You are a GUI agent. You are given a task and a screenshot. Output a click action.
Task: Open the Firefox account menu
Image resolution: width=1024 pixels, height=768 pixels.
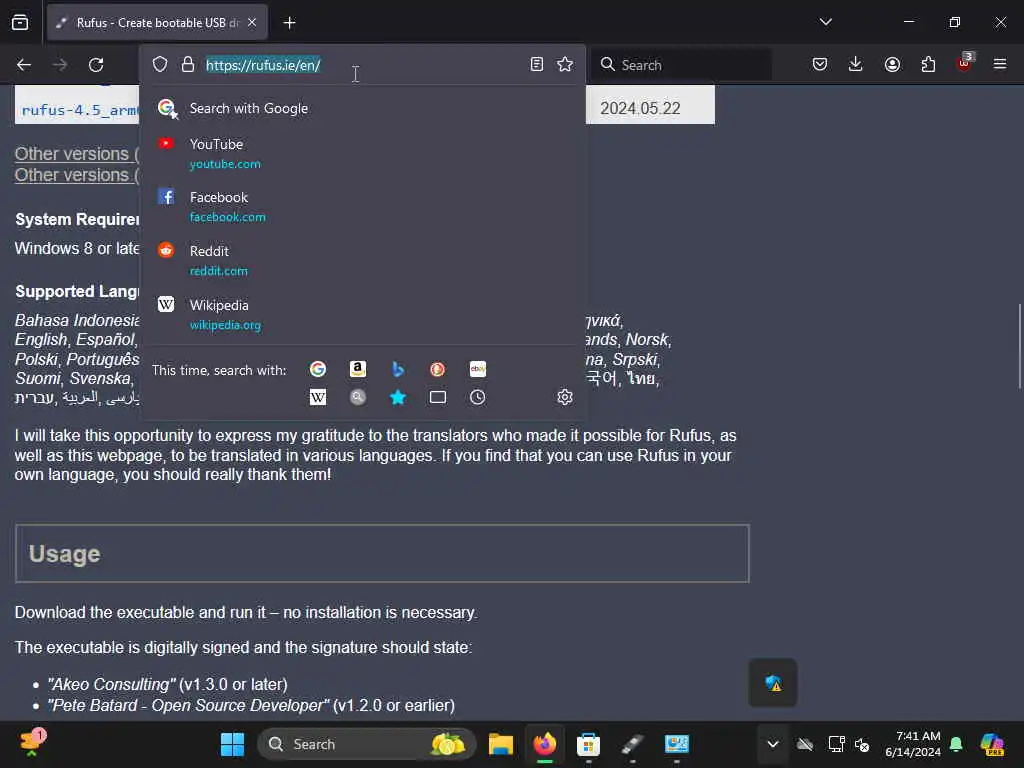892,64
